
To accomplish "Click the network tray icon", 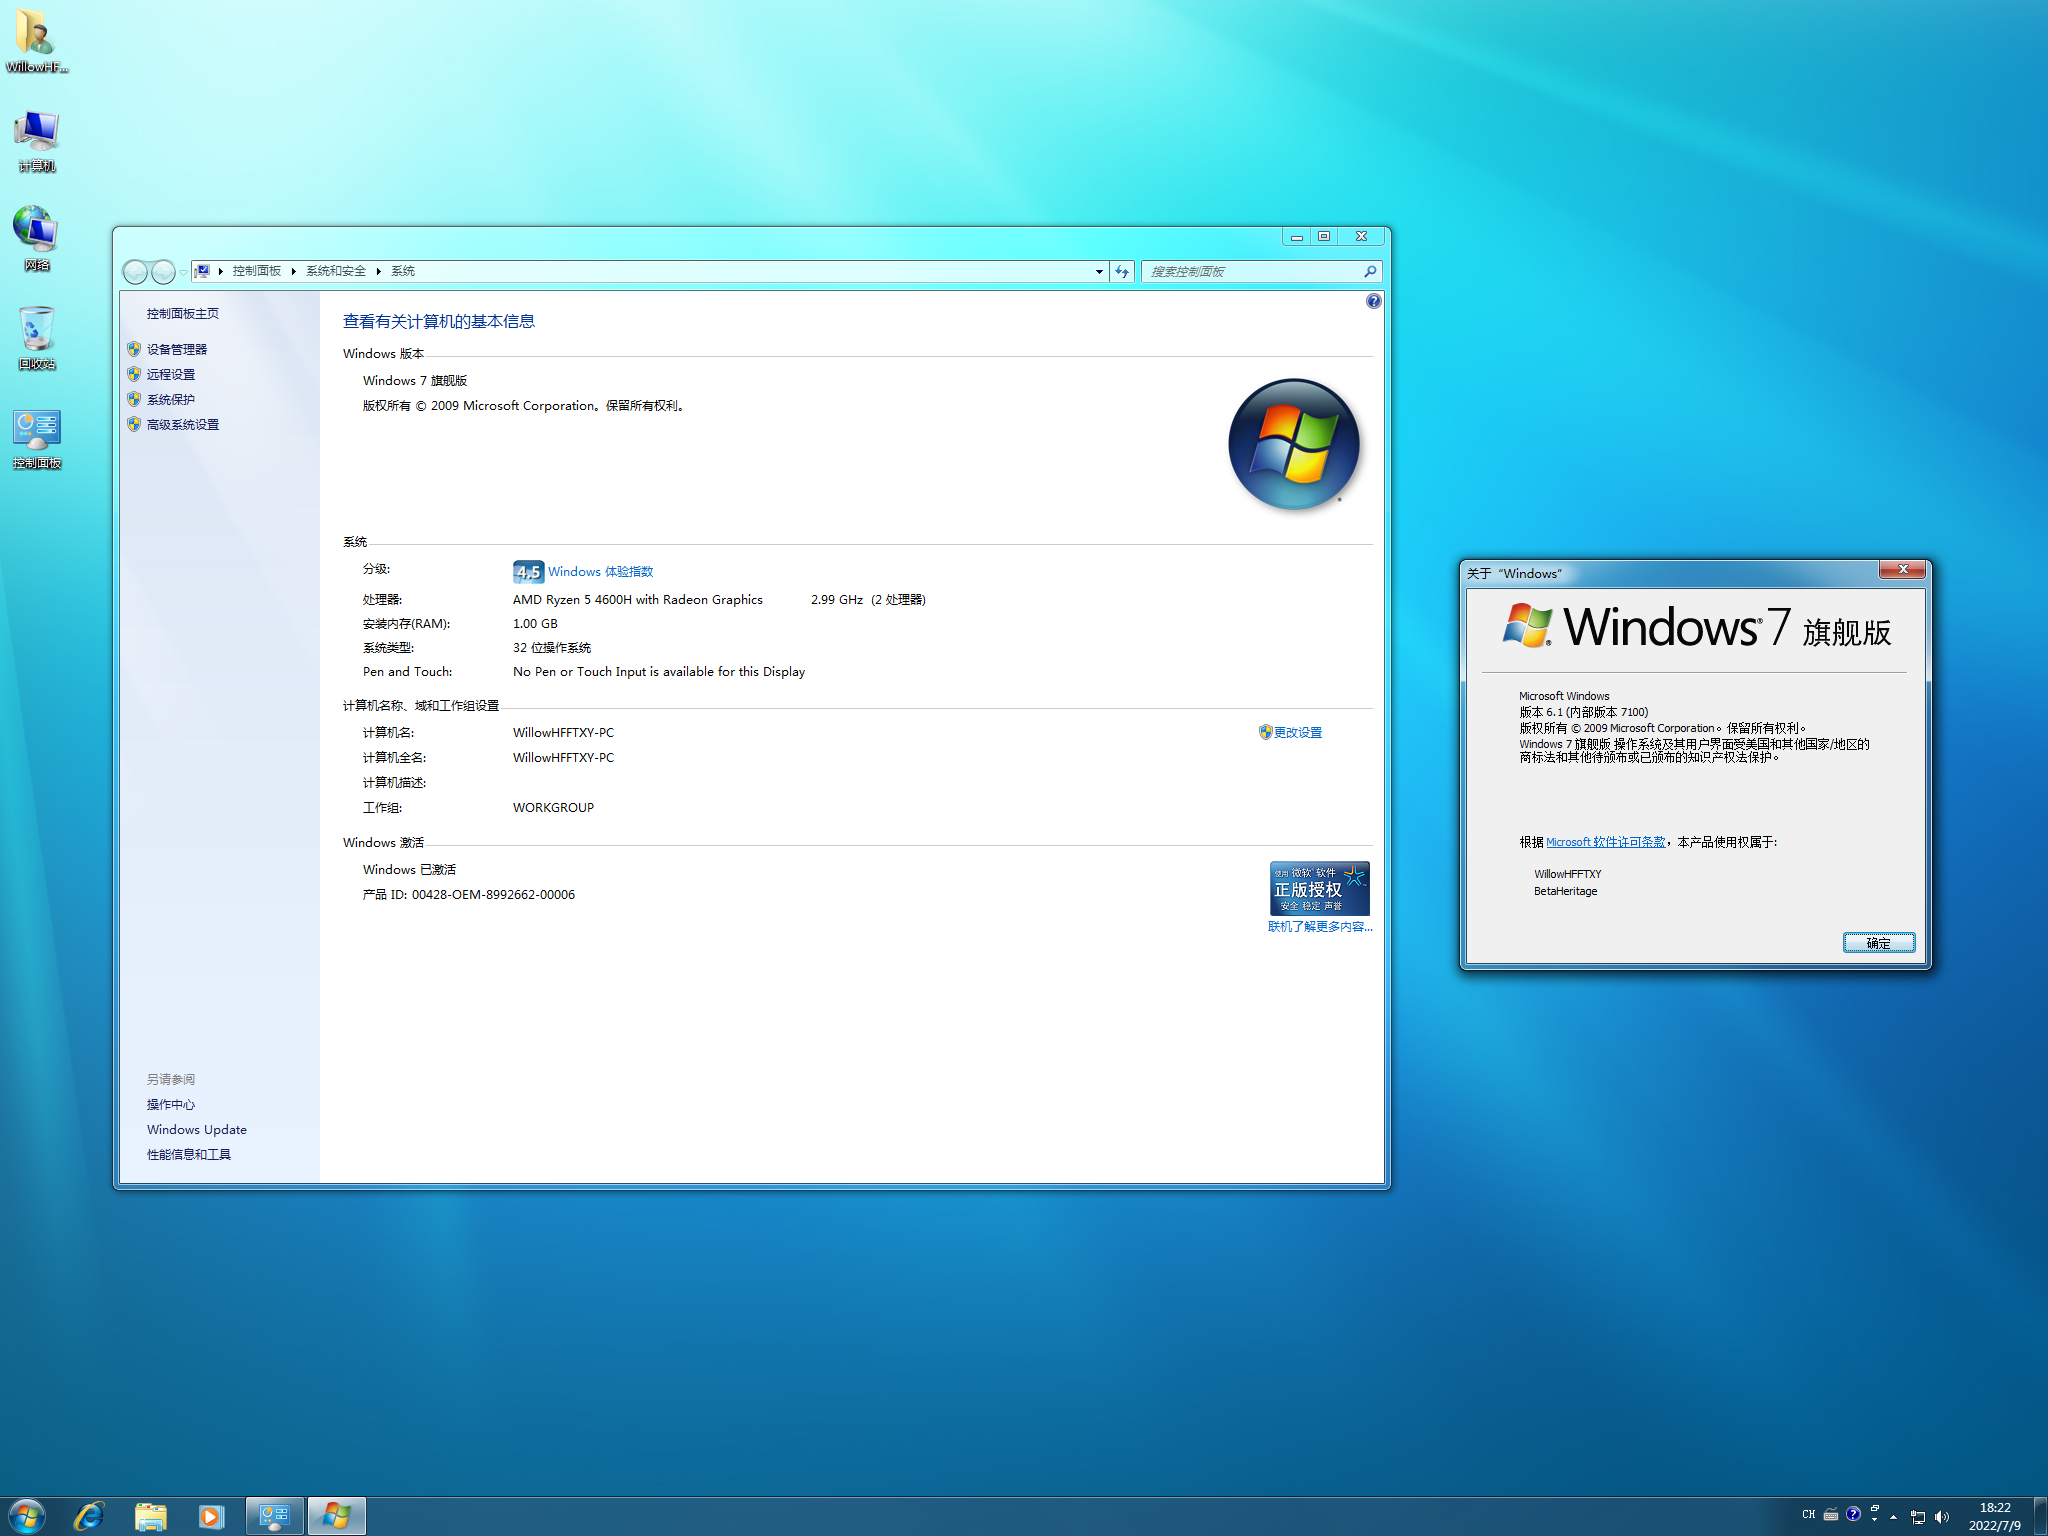I will coord(1918,1517).
